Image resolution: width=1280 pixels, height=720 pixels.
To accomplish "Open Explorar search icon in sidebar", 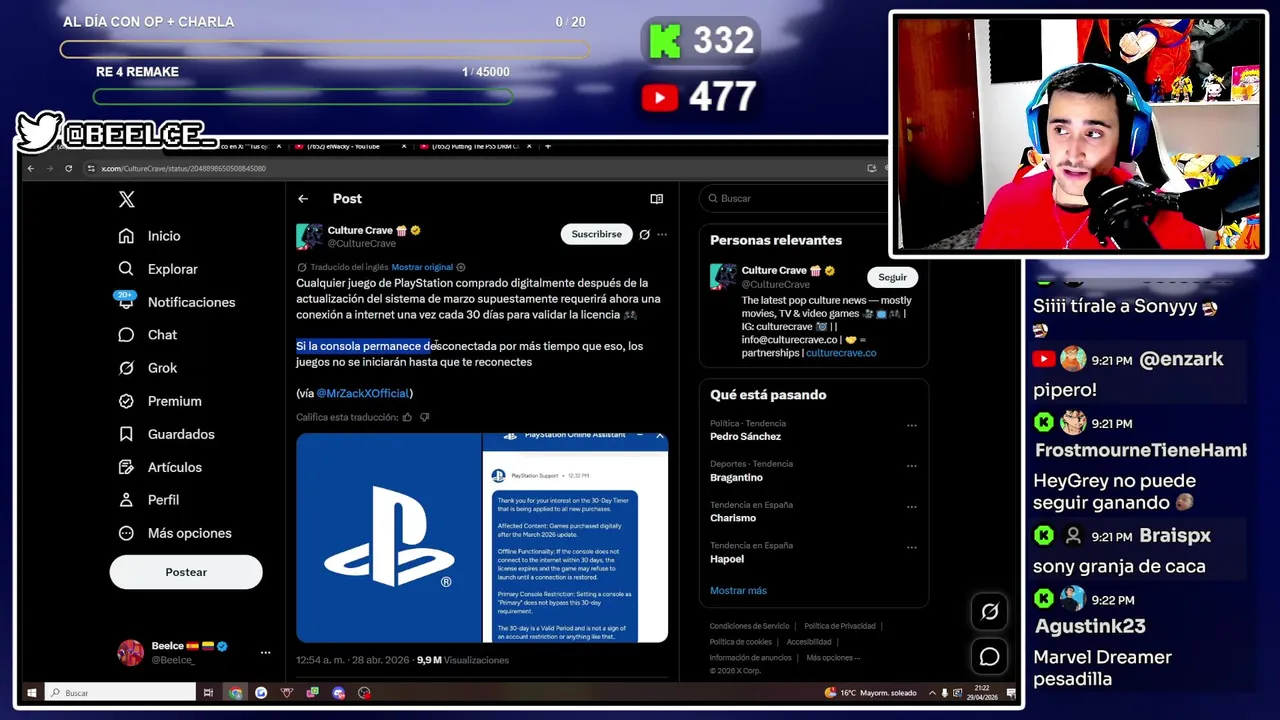I will click(126, 269).
